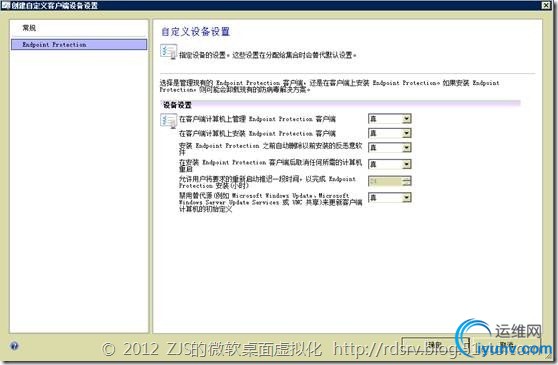Confirm with the 确定 button
This screenshot has width=558, height=365.
(x=435, y=345)
